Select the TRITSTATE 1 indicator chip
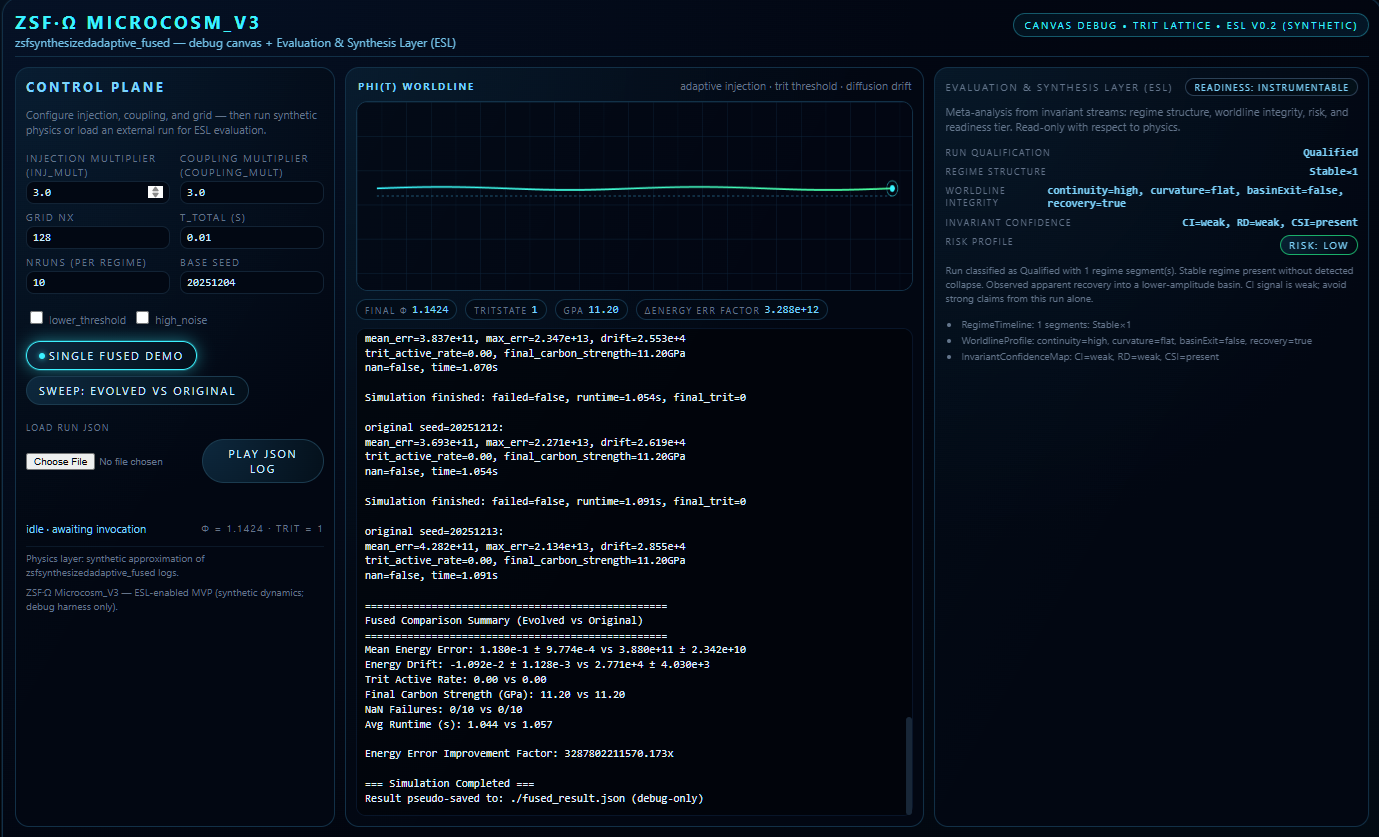This screenshot has height=837, width=1379. coord(505,310)
